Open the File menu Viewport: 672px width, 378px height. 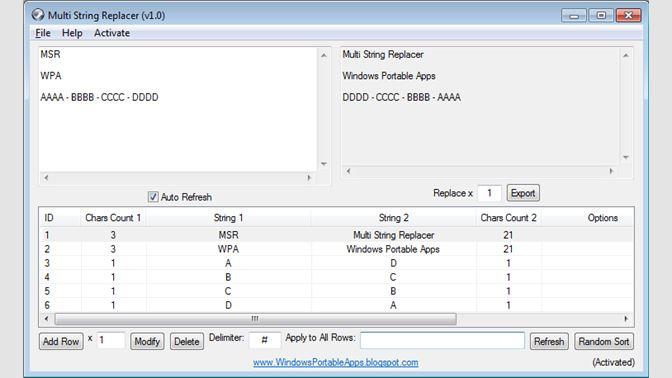click(x=42, y=33)
